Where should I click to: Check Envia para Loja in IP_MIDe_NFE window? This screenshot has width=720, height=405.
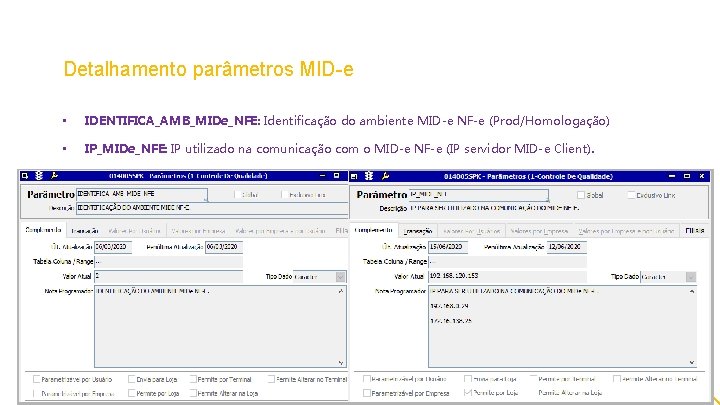(468, 379)
